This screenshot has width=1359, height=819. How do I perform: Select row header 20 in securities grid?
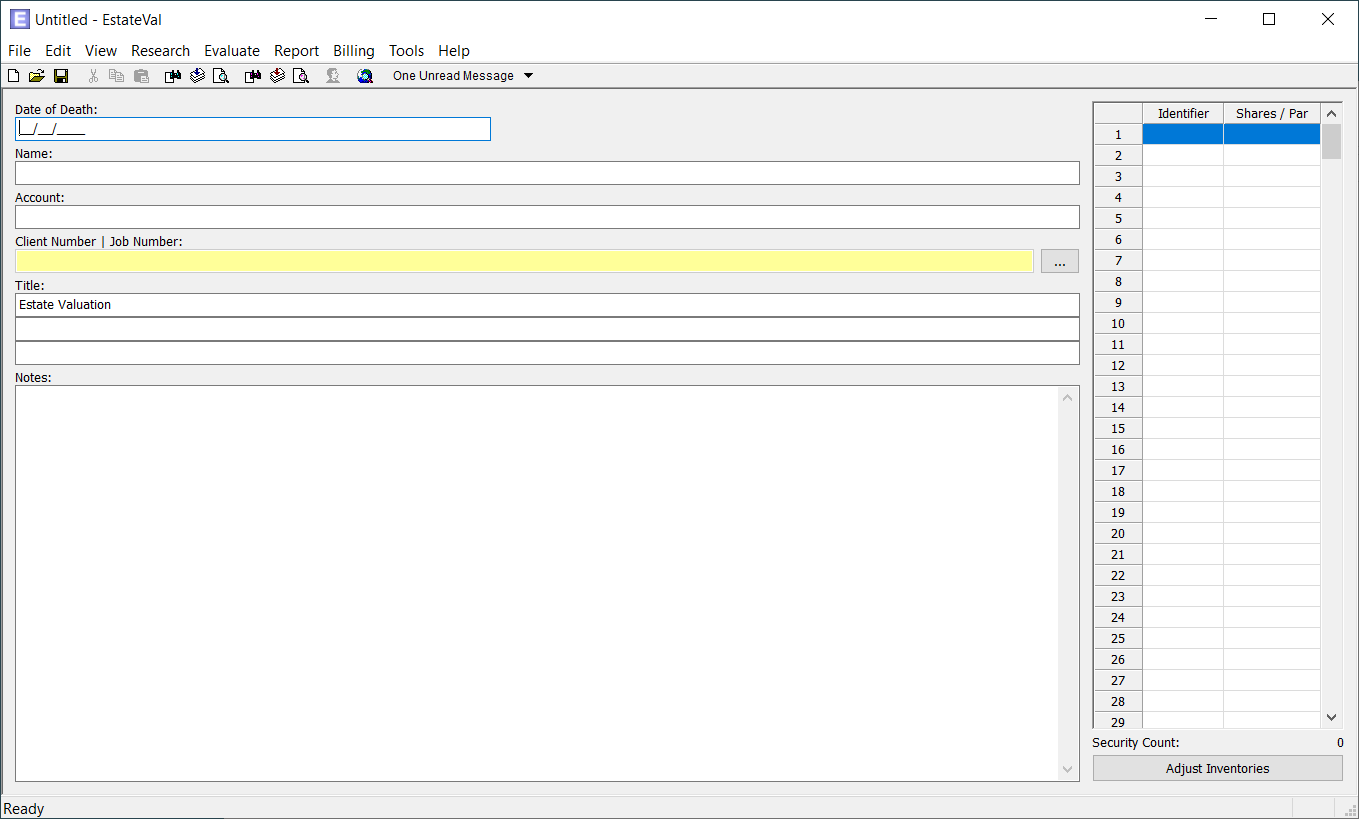pyautogui.click(x=1118, y=533)
